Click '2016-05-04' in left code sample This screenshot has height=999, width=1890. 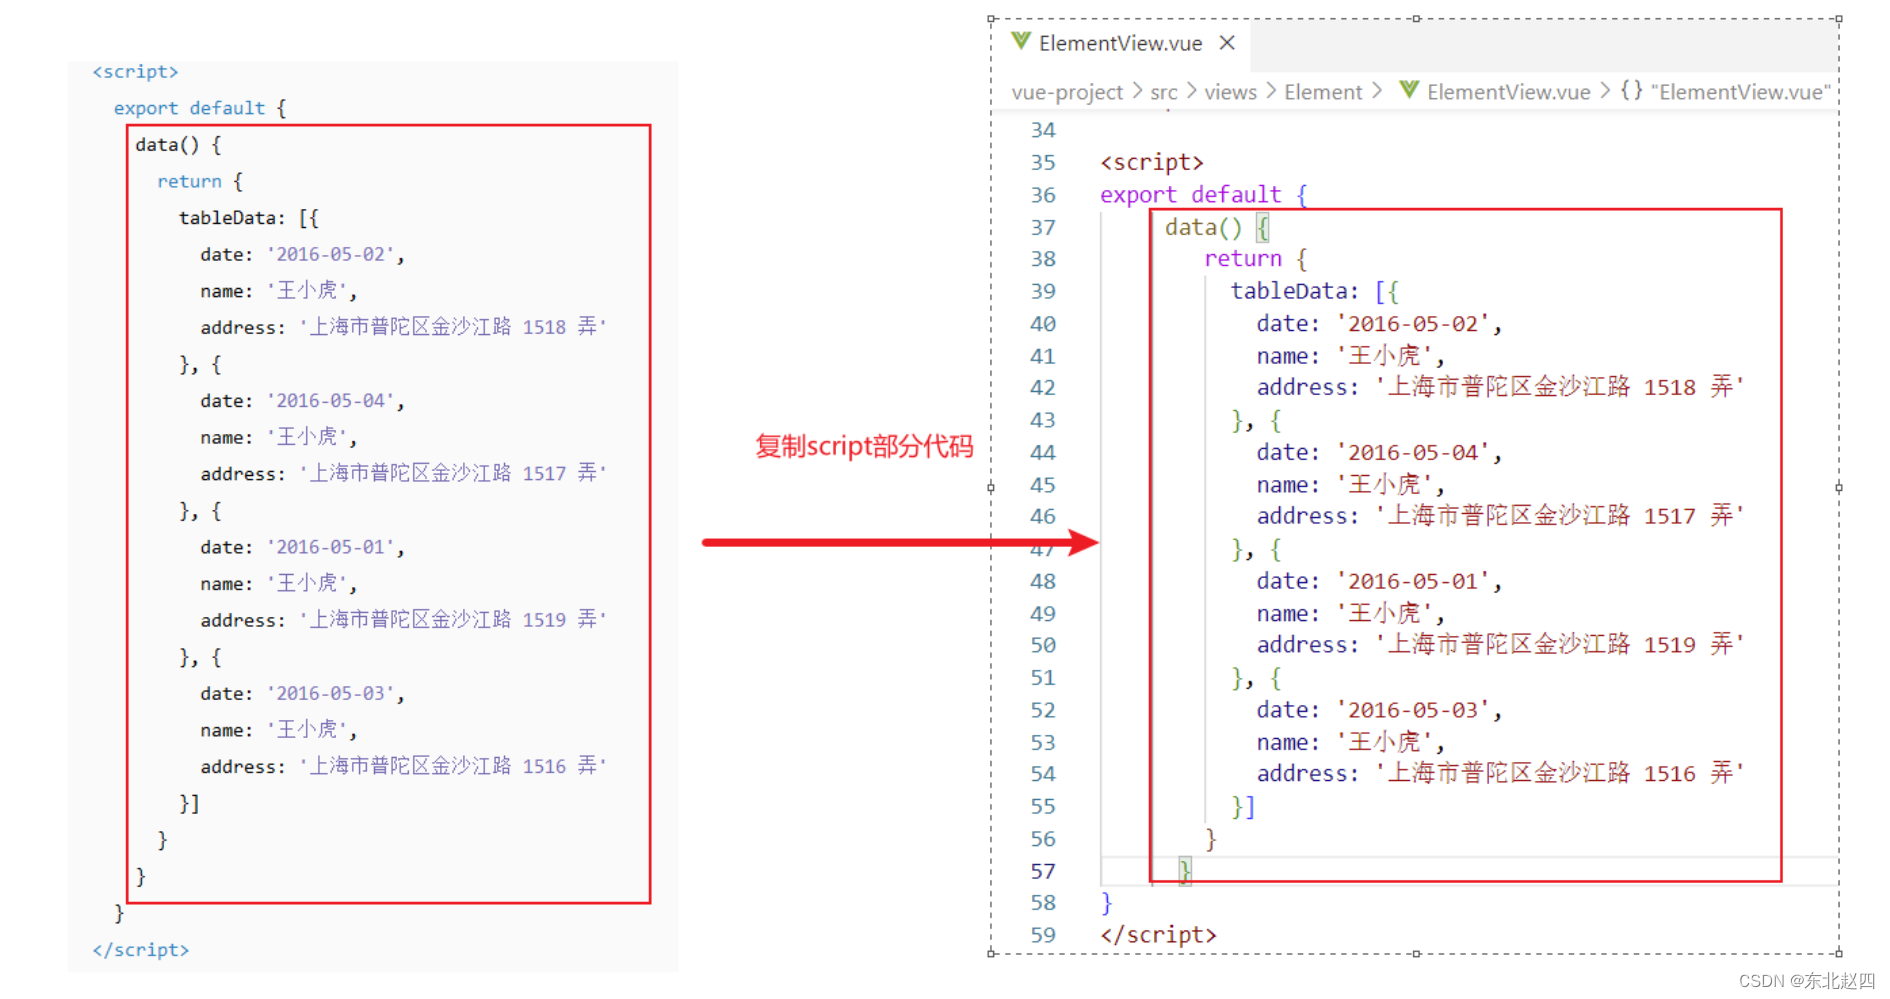tap(331, 401)
